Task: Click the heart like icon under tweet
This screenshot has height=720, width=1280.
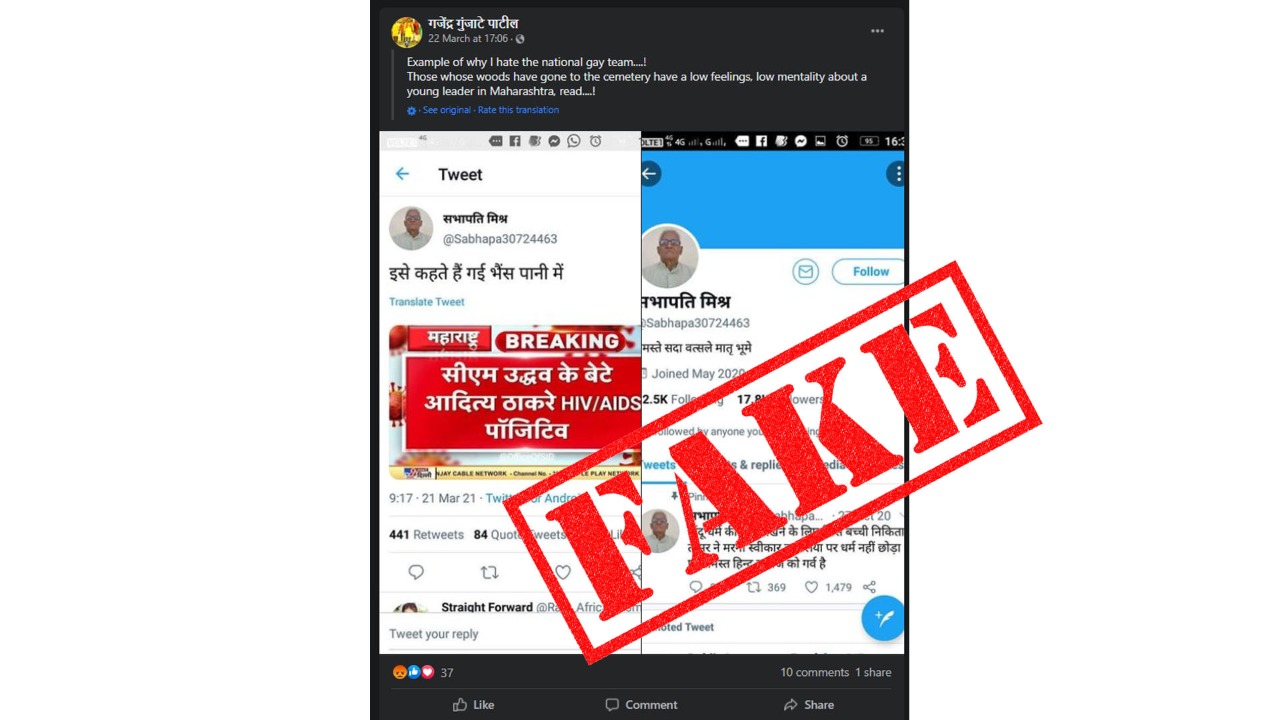Action: 563,572
